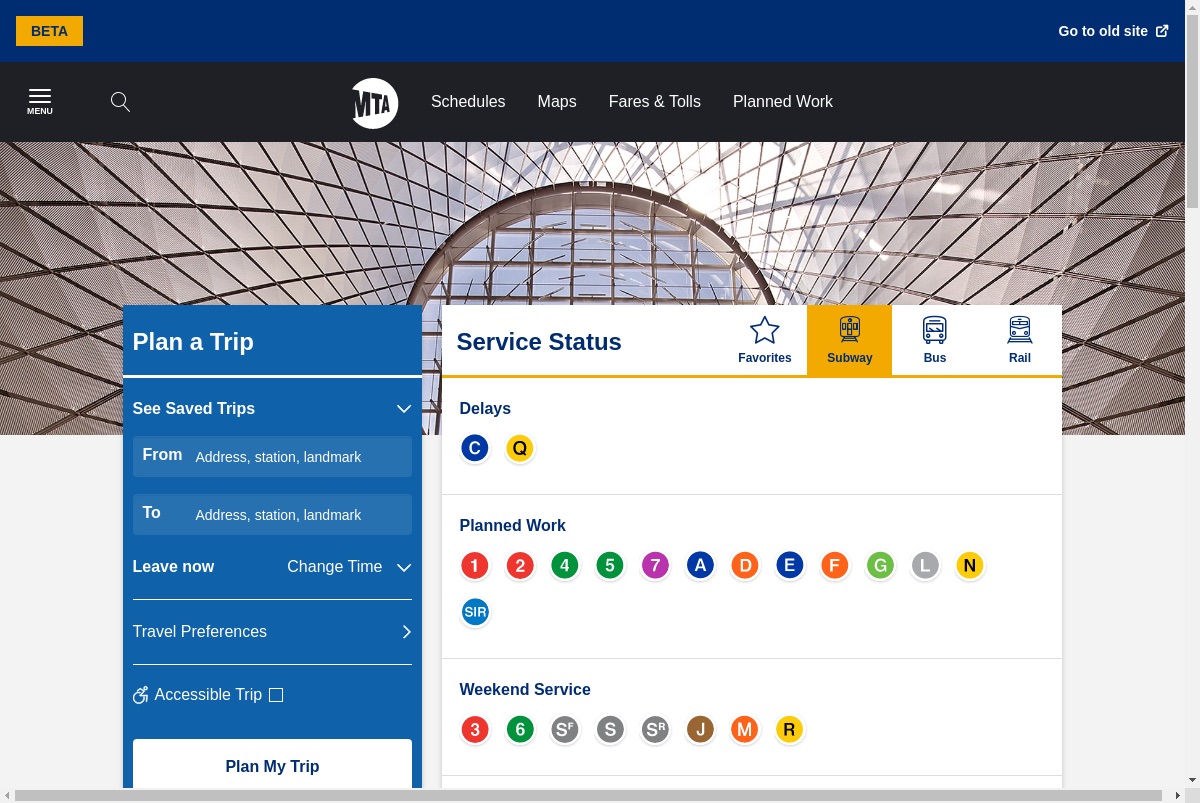Open the M train weekend service bullet

click(745, 730)
